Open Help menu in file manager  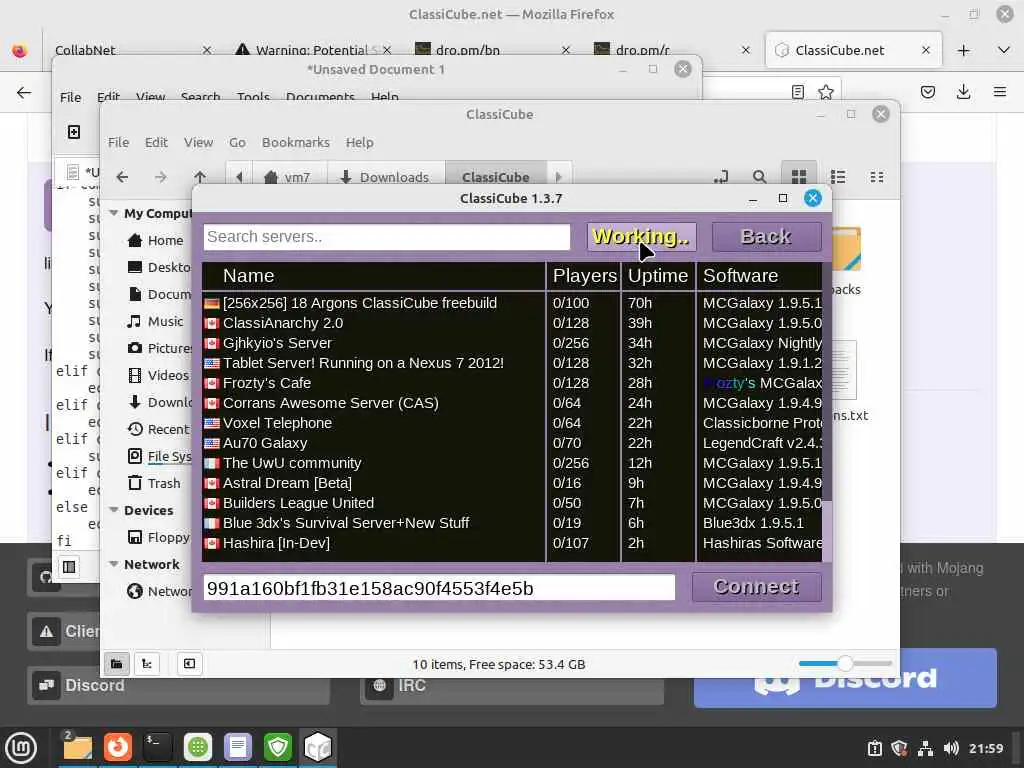click(x=359, y=142)
